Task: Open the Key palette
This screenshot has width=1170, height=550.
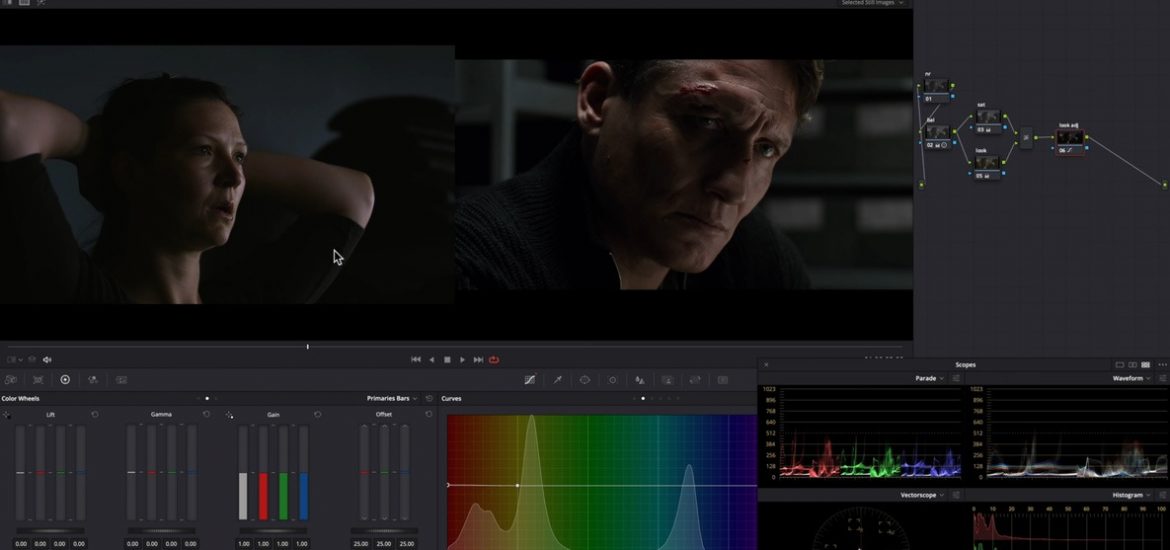Action: point(668,380)
